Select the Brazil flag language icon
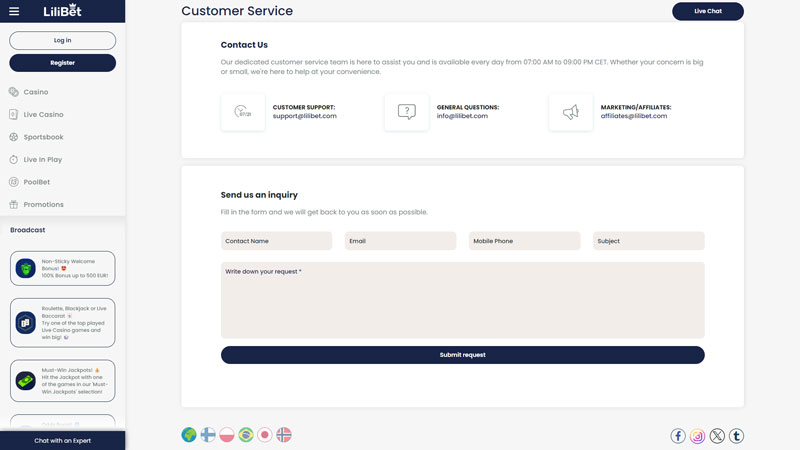 pyautogui.click(x=246, y=435)
